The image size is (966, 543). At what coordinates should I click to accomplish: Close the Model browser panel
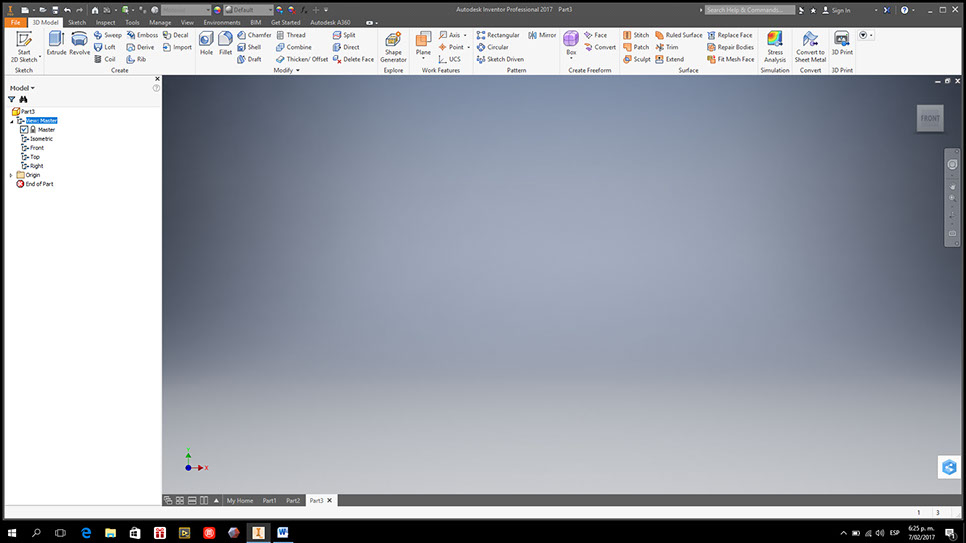coord(157,79)
